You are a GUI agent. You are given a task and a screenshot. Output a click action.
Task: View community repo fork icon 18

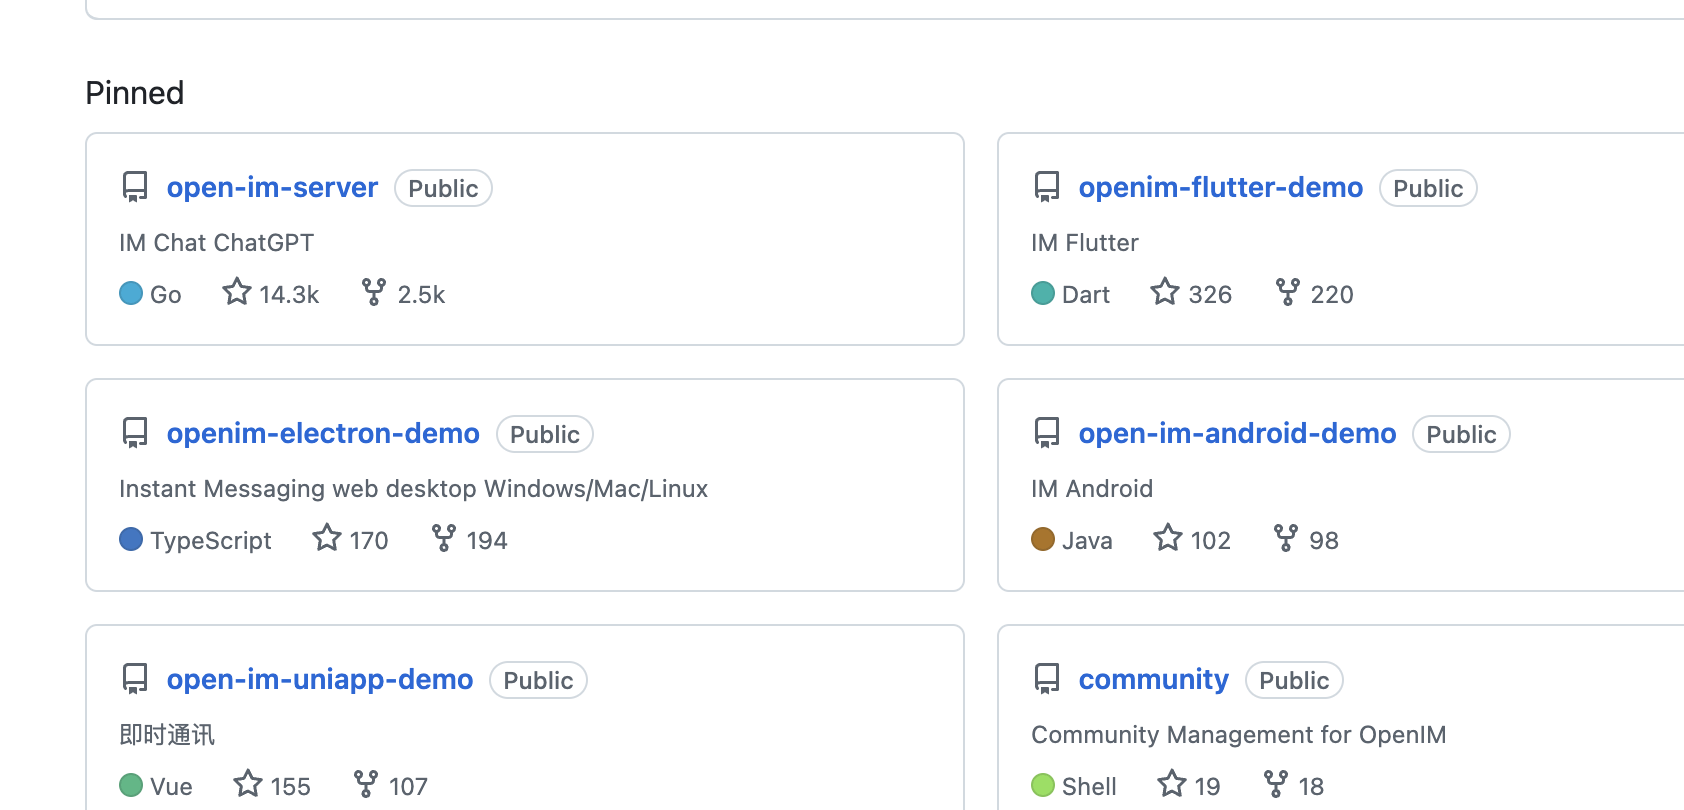[1275, 784]
